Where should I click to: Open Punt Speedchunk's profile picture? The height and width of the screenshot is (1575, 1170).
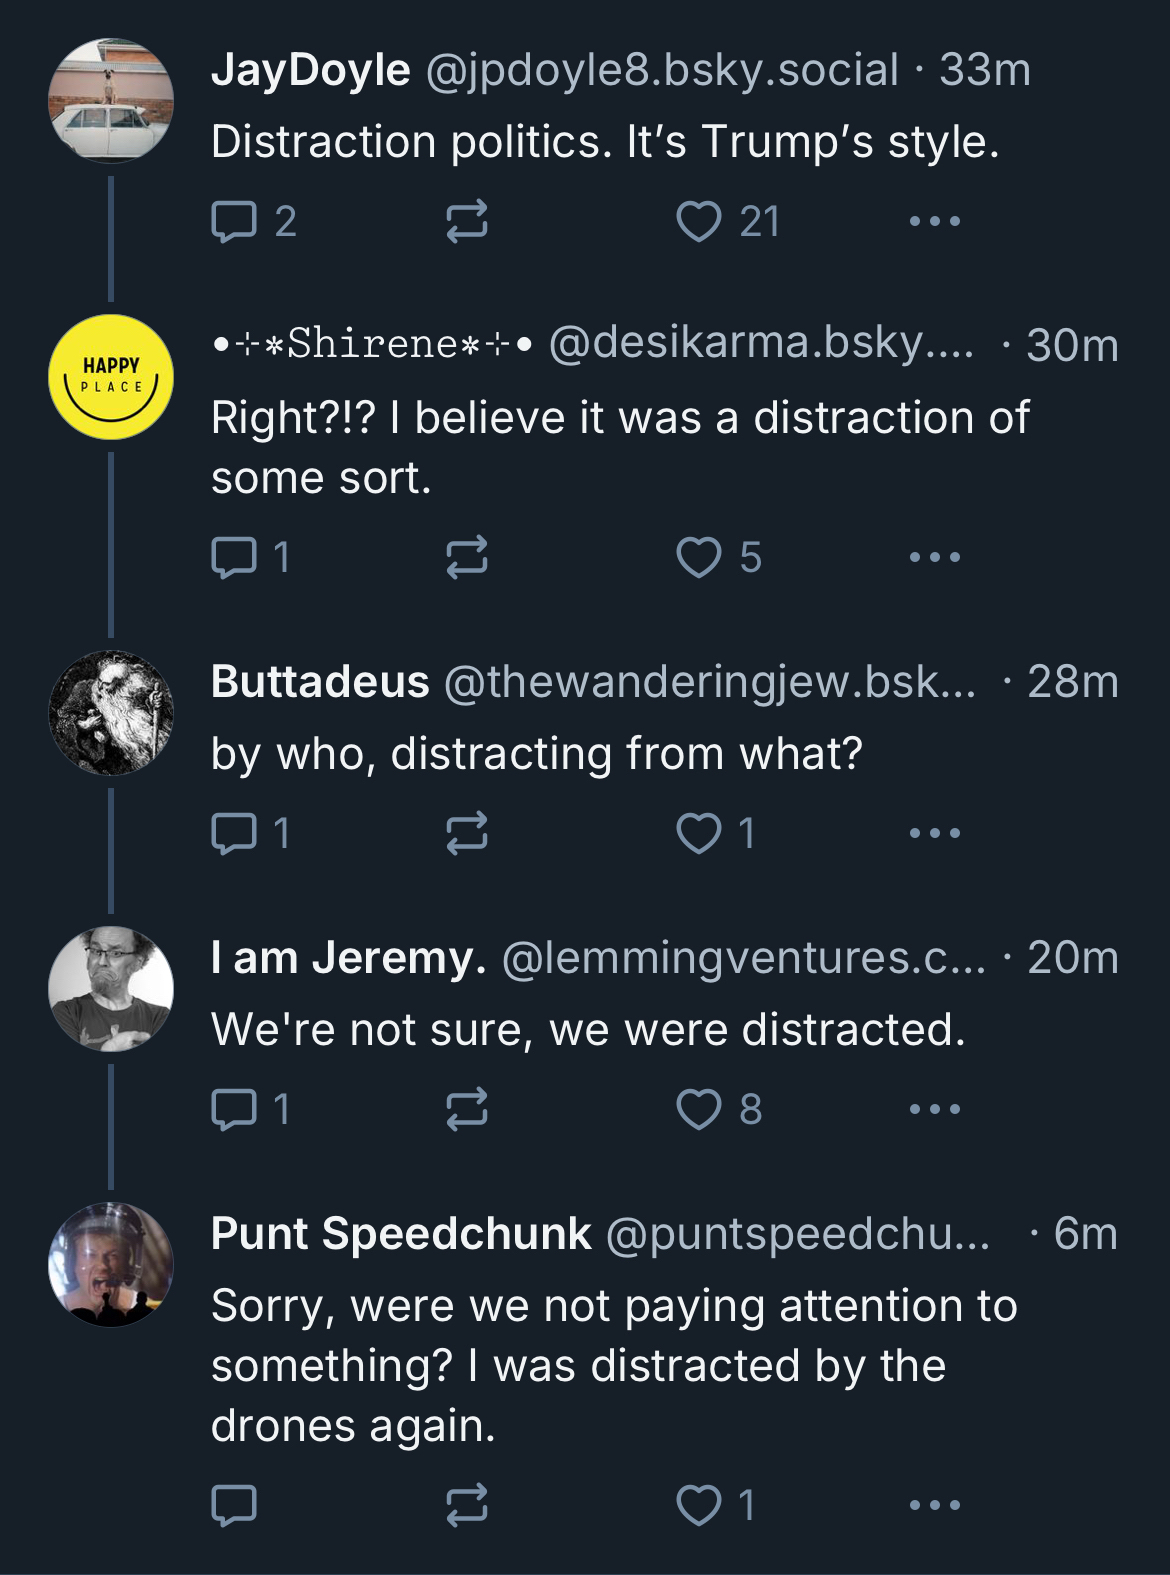click(111, 1264)
